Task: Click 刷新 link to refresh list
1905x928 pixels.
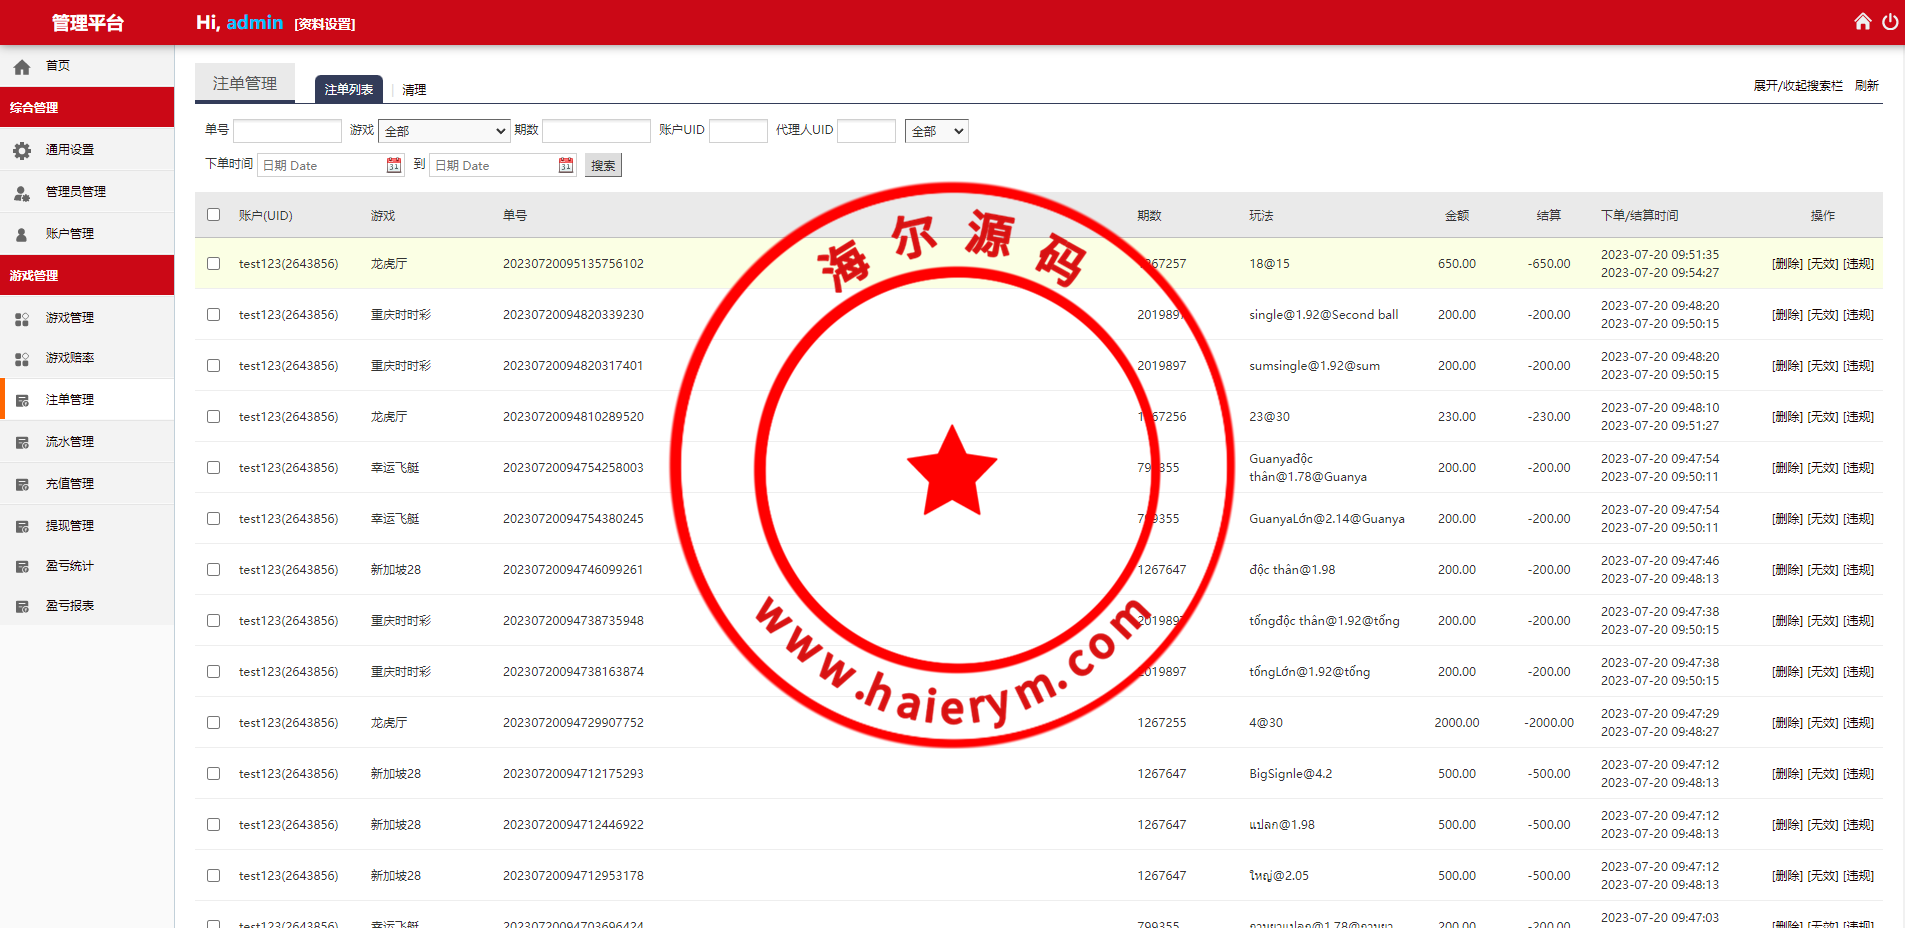Action: pyautogui.click(x=1866, y=86)
